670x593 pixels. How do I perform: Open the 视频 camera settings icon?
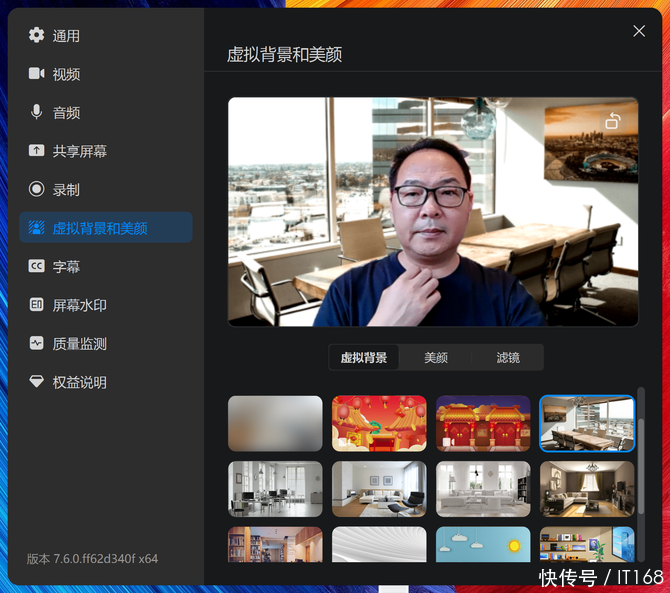point(37,74)
